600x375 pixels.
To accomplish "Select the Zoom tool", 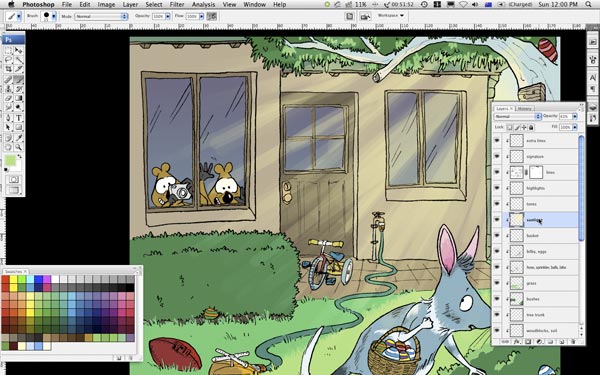I will [x=18, y=147].
